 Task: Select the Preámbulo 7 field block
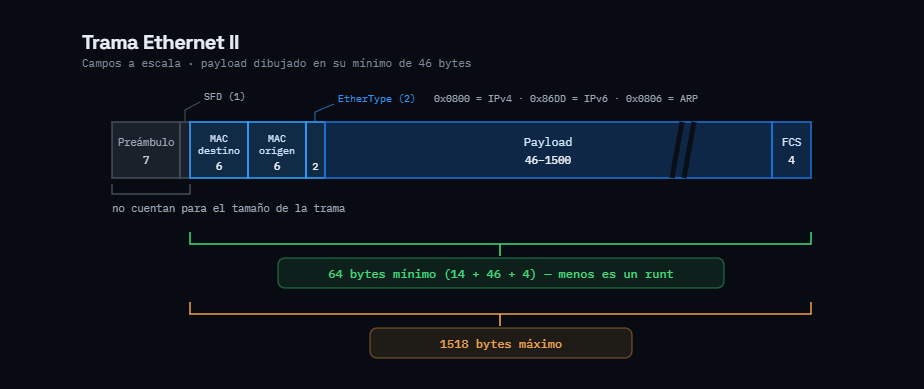(x=146, y=150)
